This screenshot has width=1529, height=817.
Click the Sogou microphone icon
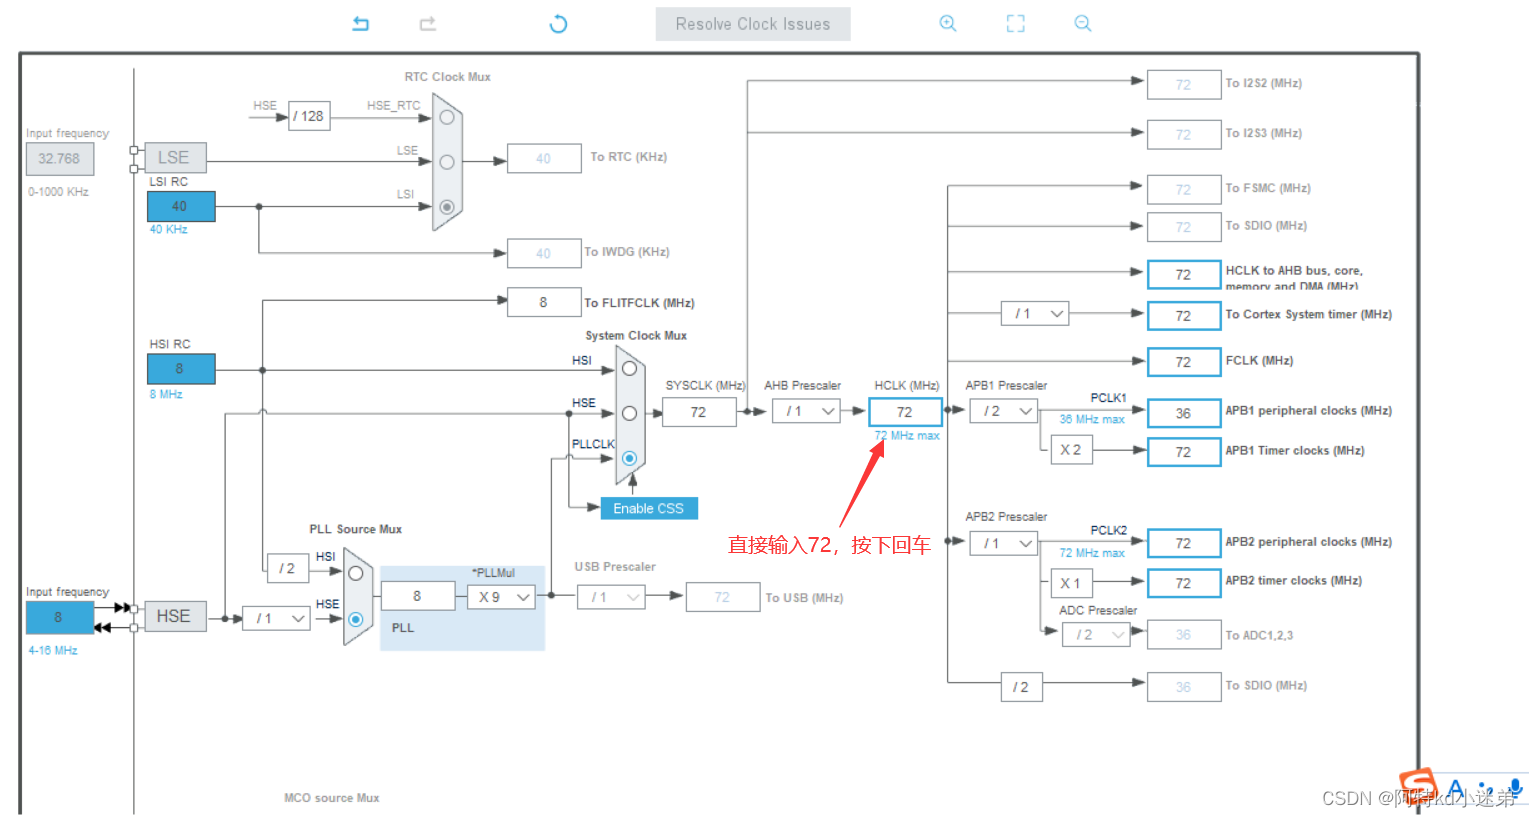tap(1516, 789)
